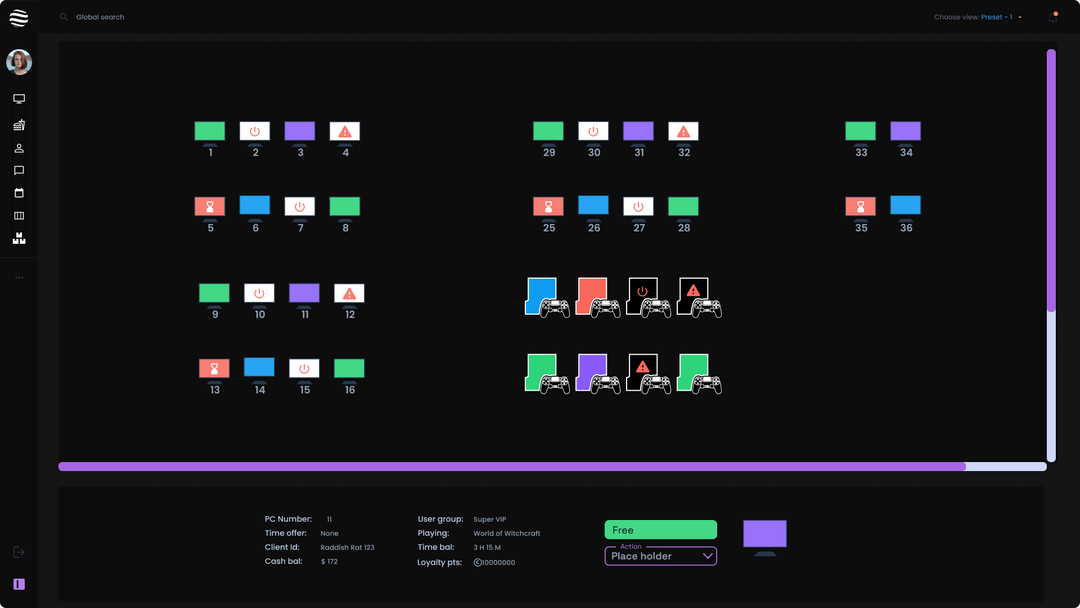Open the cash register sidebar icon

pyautogui.click(x=19, y=125)
